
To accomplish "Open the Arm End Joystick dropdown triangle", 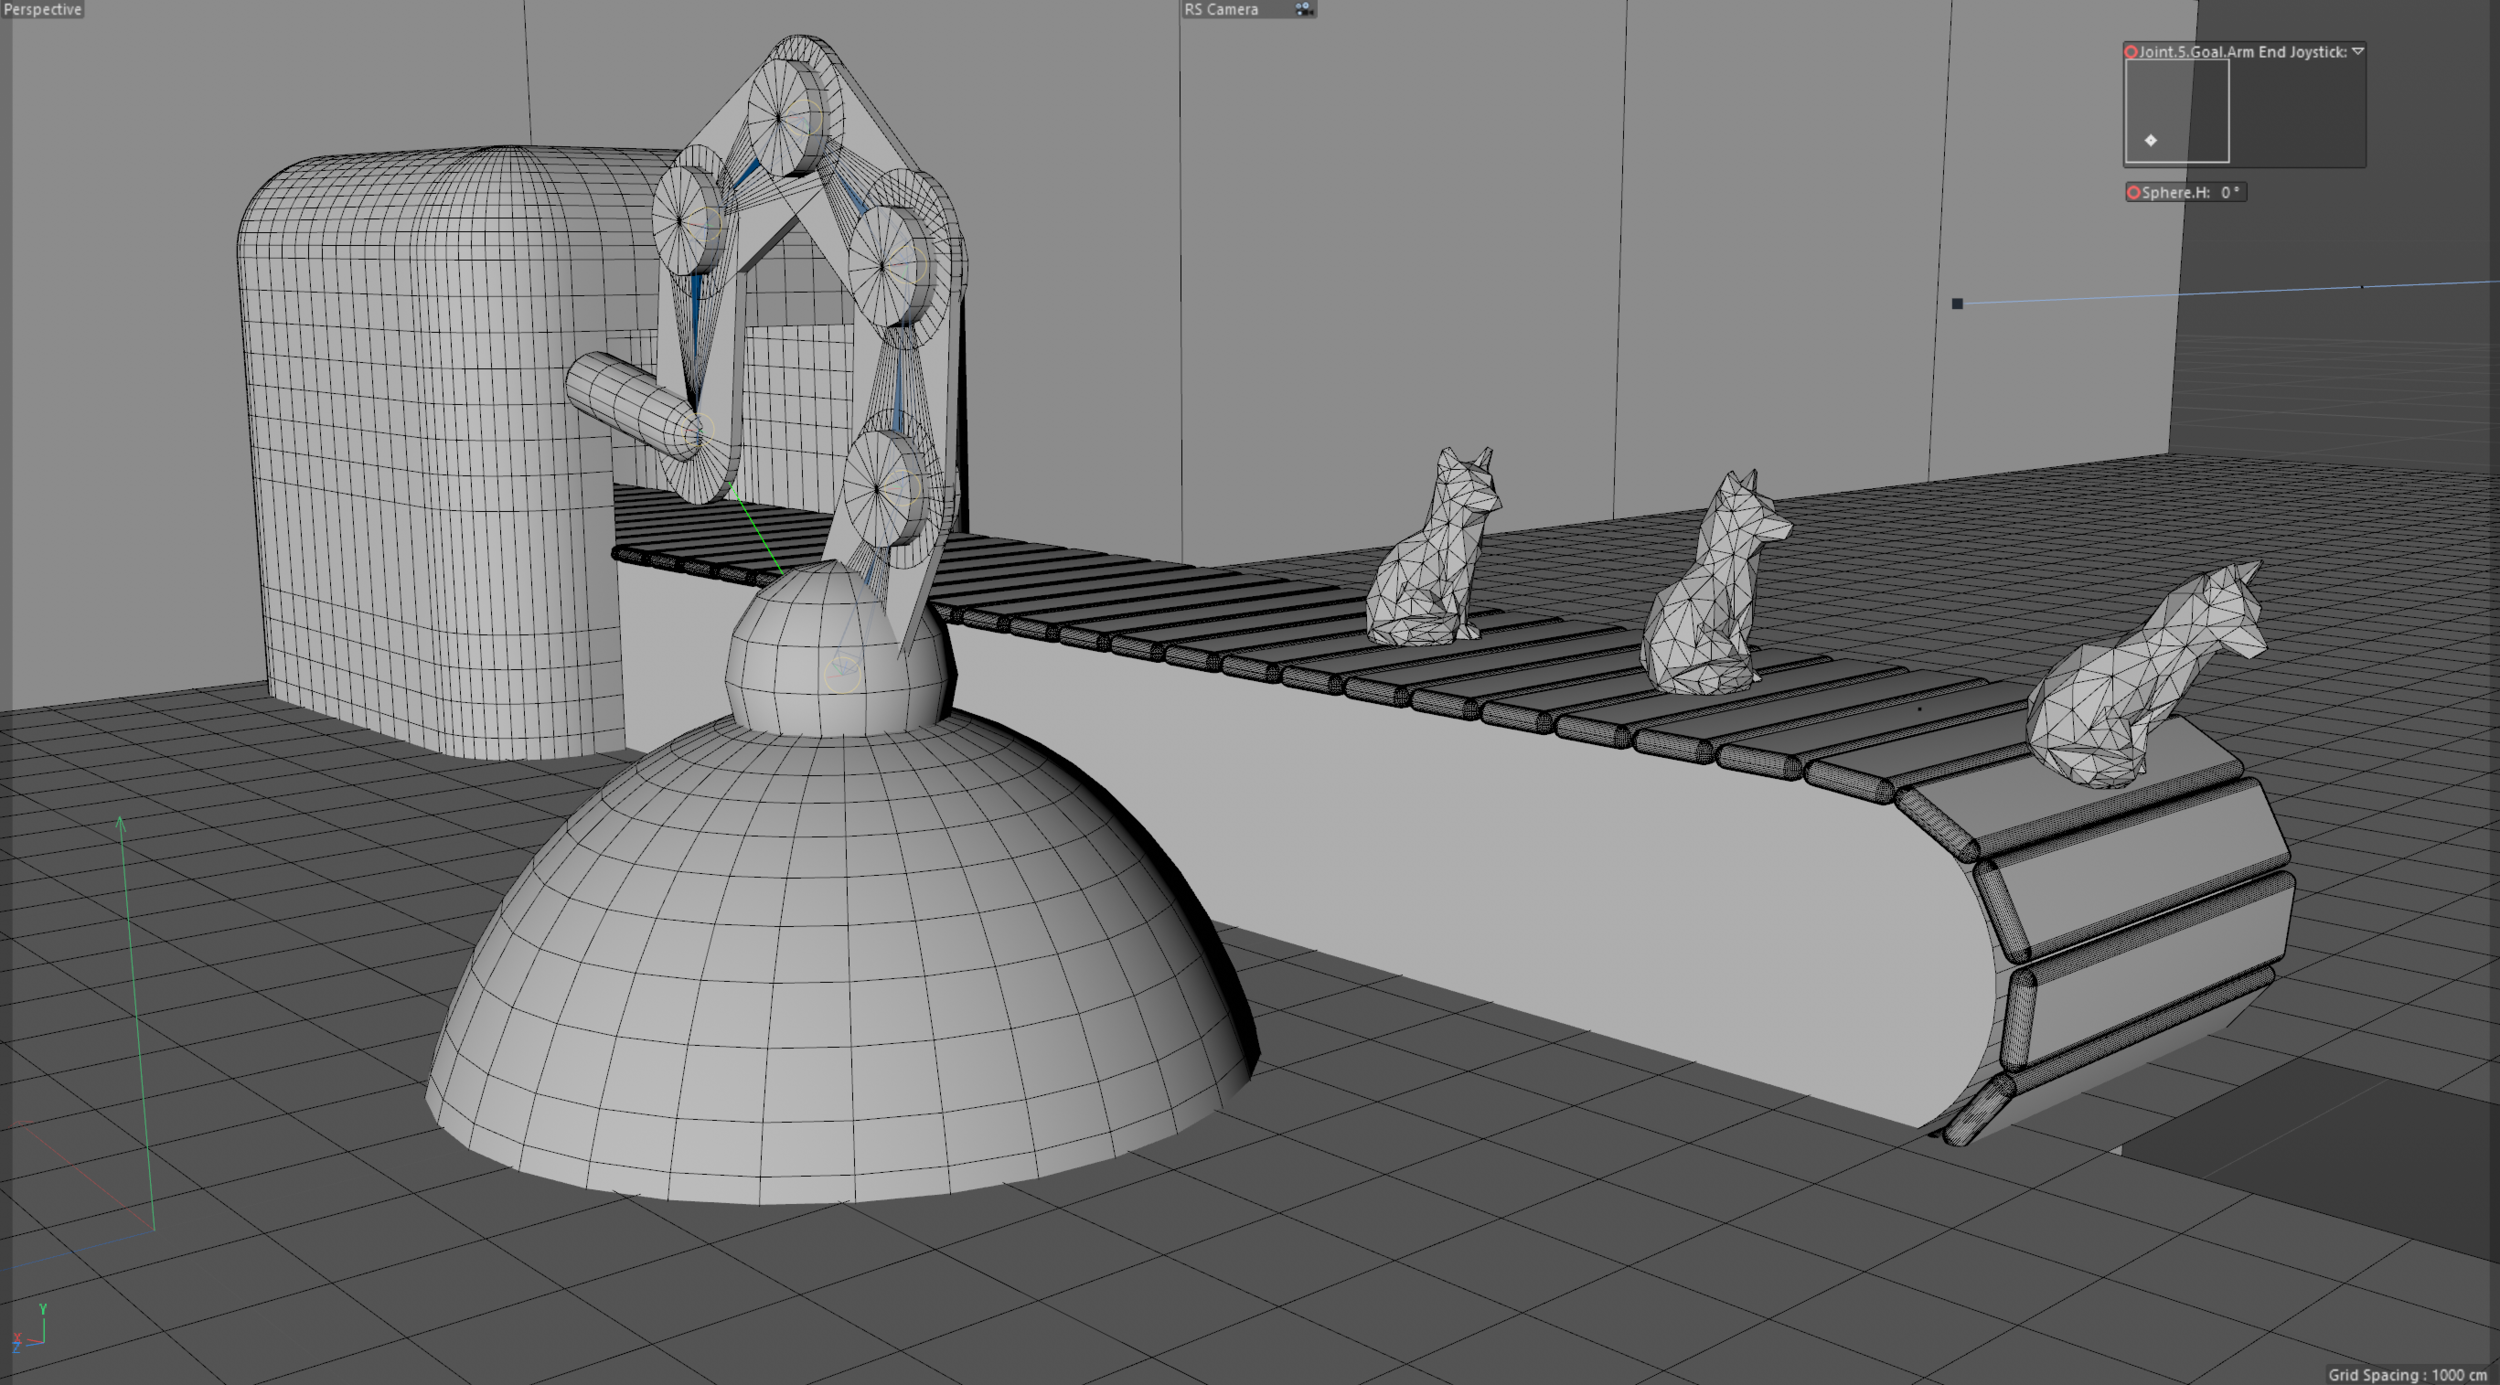I will pyautogui.click(x=2357, y=51).
